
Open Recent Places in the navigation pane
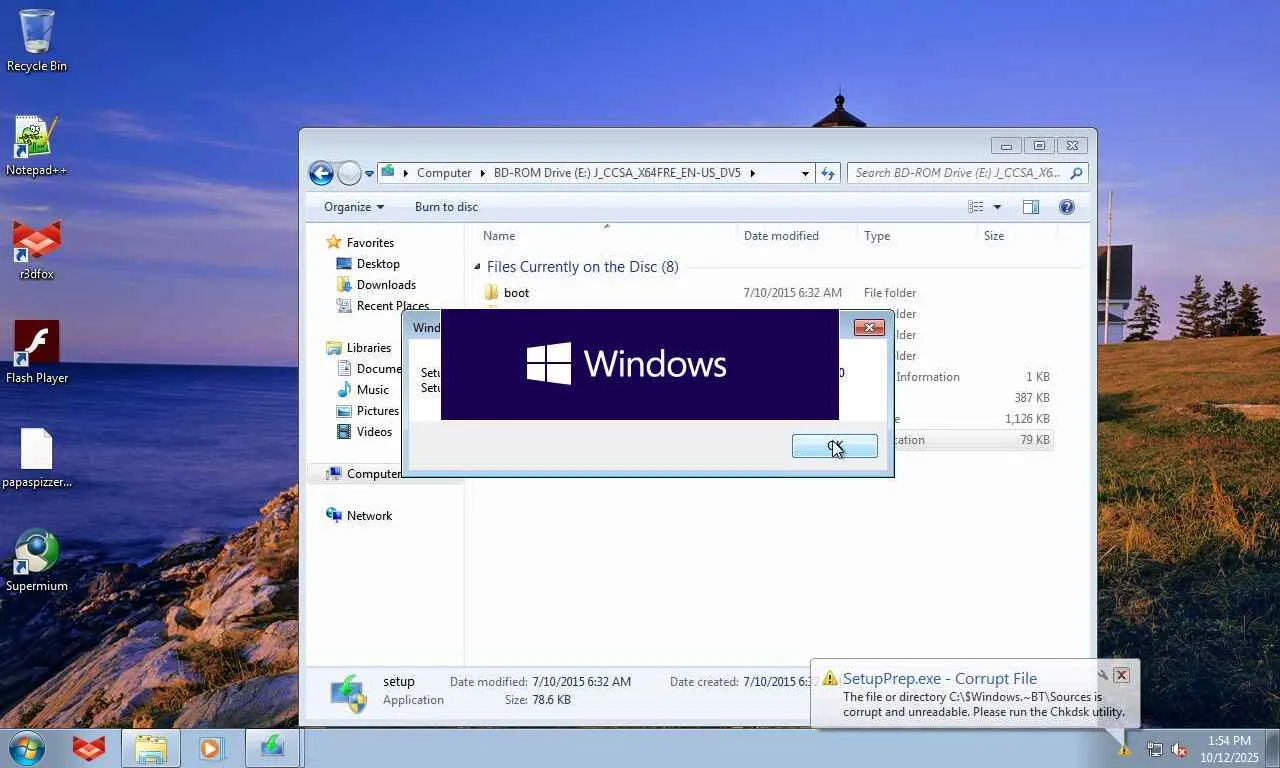pyautogui.click(x=393, y=306)
